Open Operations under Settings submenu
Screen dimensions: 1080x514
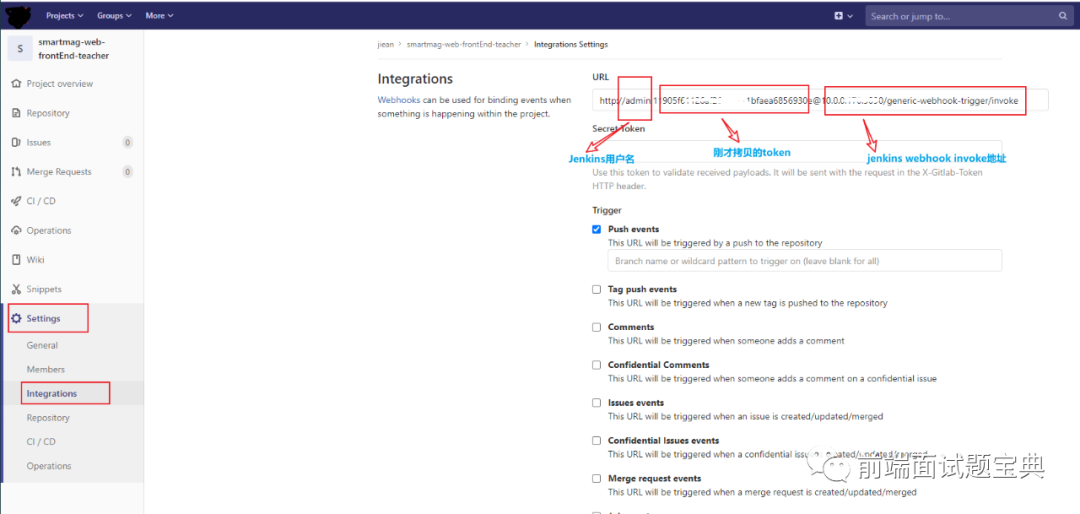(x=49, y=466)
